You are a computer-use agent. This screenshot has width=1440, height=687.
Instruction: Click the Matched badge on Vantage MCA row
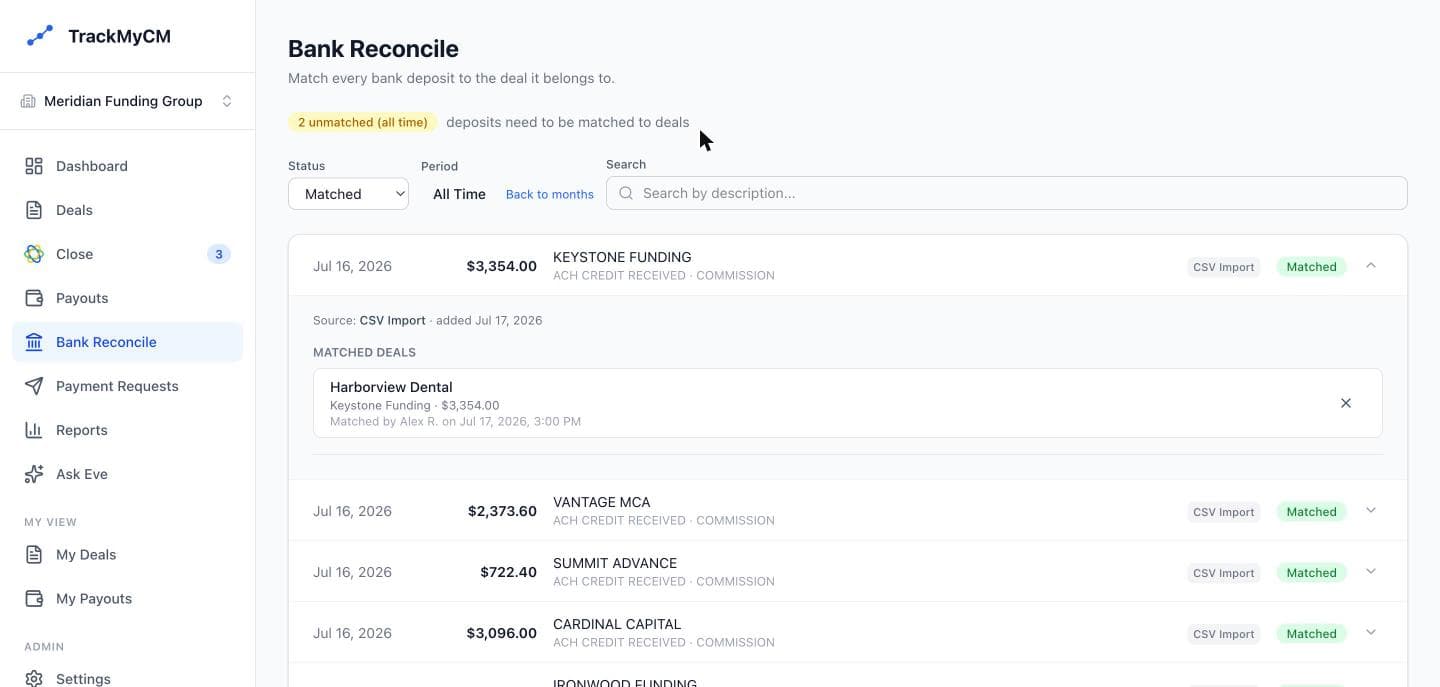(x=1311, y=512)
